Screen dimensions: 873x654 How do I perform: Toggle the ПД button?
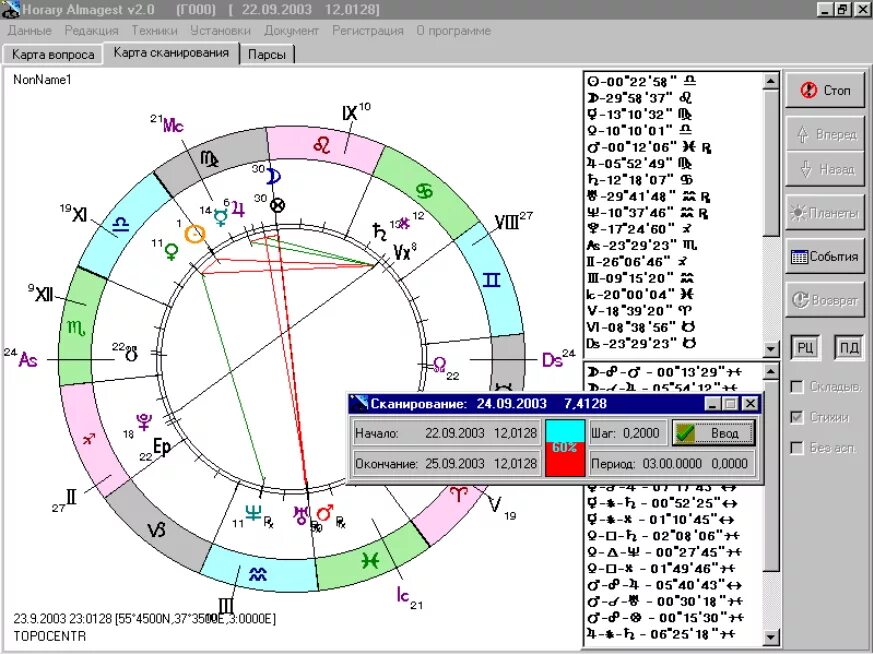click(x=849, y=348)
